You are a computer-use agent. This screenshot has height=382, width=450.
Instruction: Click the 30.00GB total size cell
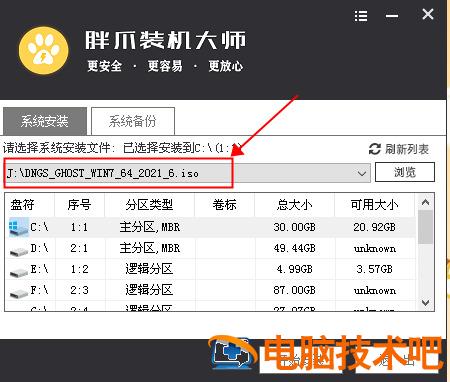coord(294,227)
